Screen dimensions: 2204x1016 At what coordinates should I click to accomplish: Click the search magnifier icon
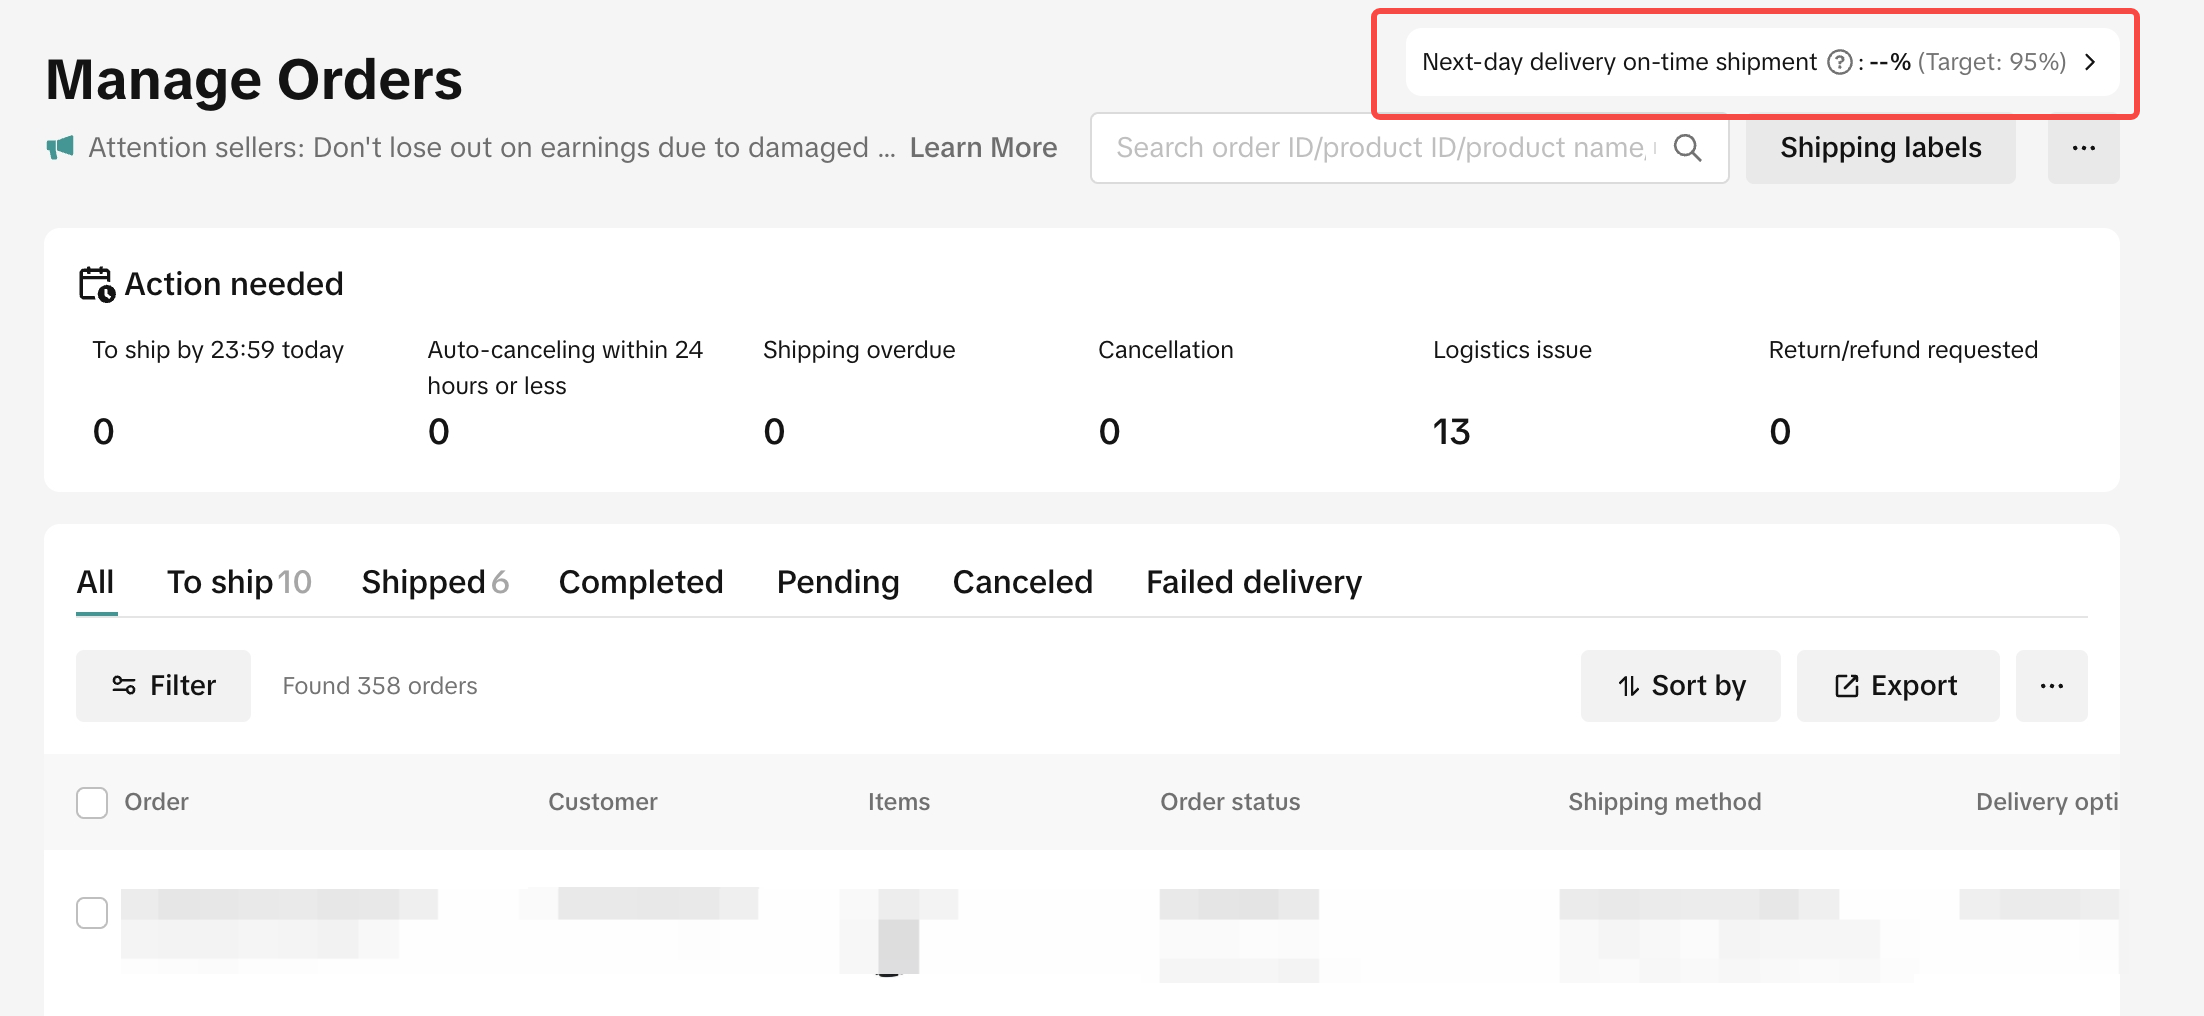(x=1688, y=148)
